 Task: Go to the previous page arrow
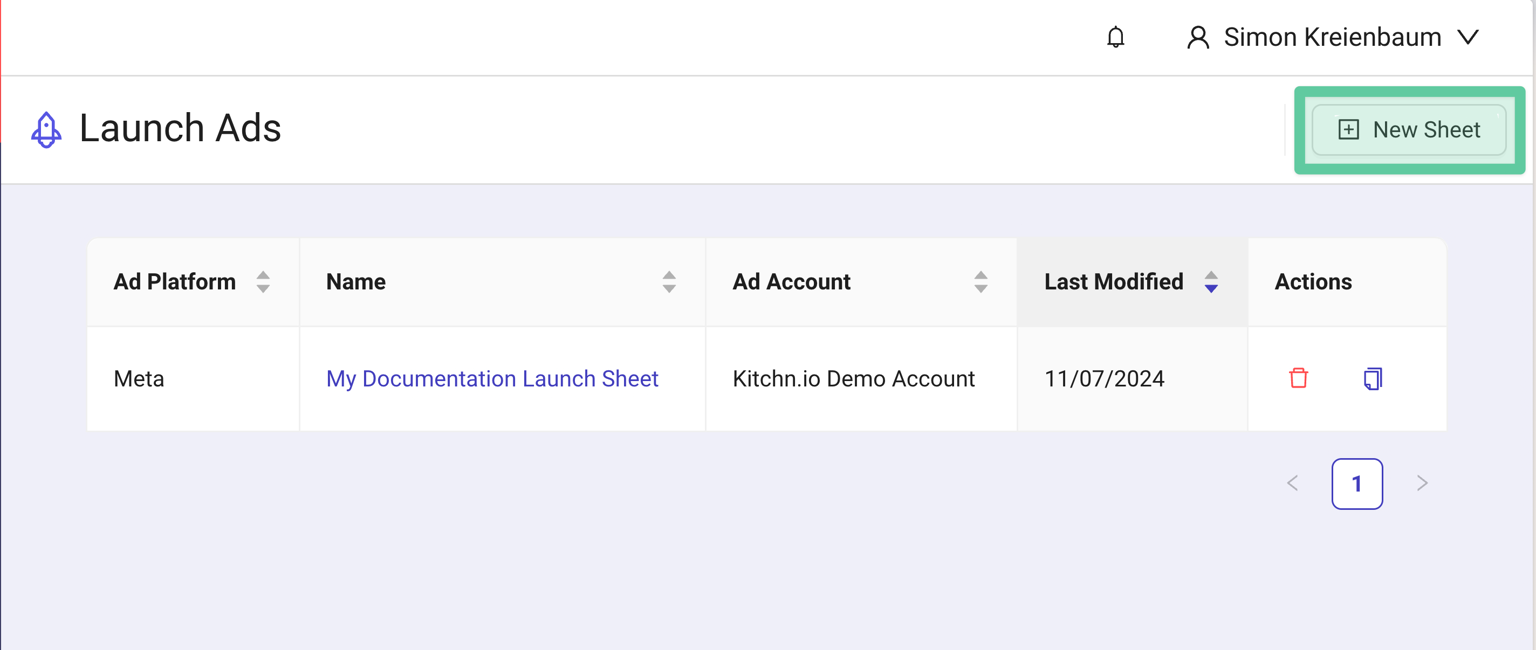pyautogui.click(x=1292, y=484)
